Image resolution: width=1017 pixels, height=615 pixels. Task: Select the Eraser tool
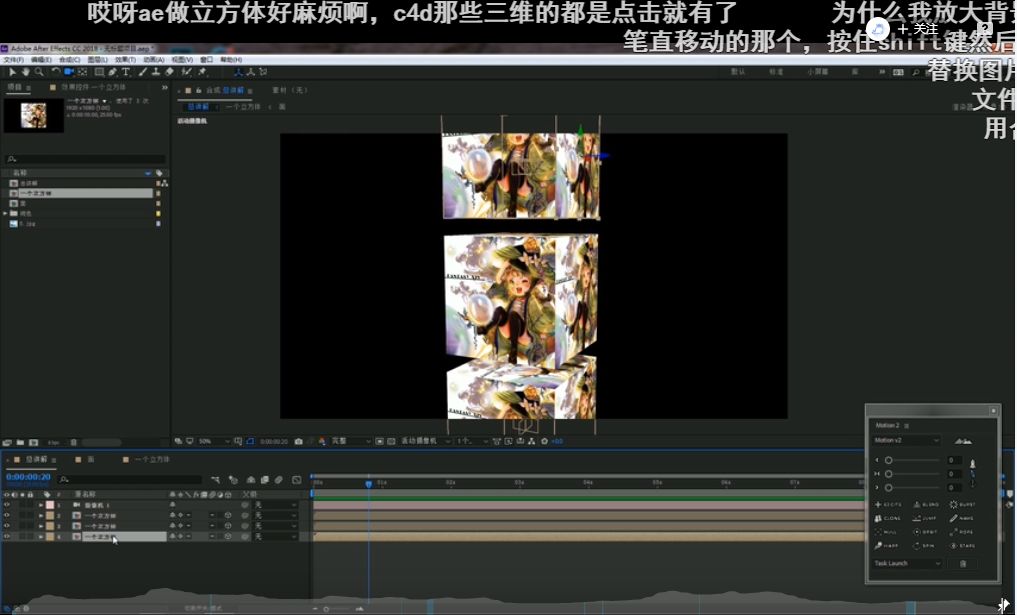click(169, 72)
